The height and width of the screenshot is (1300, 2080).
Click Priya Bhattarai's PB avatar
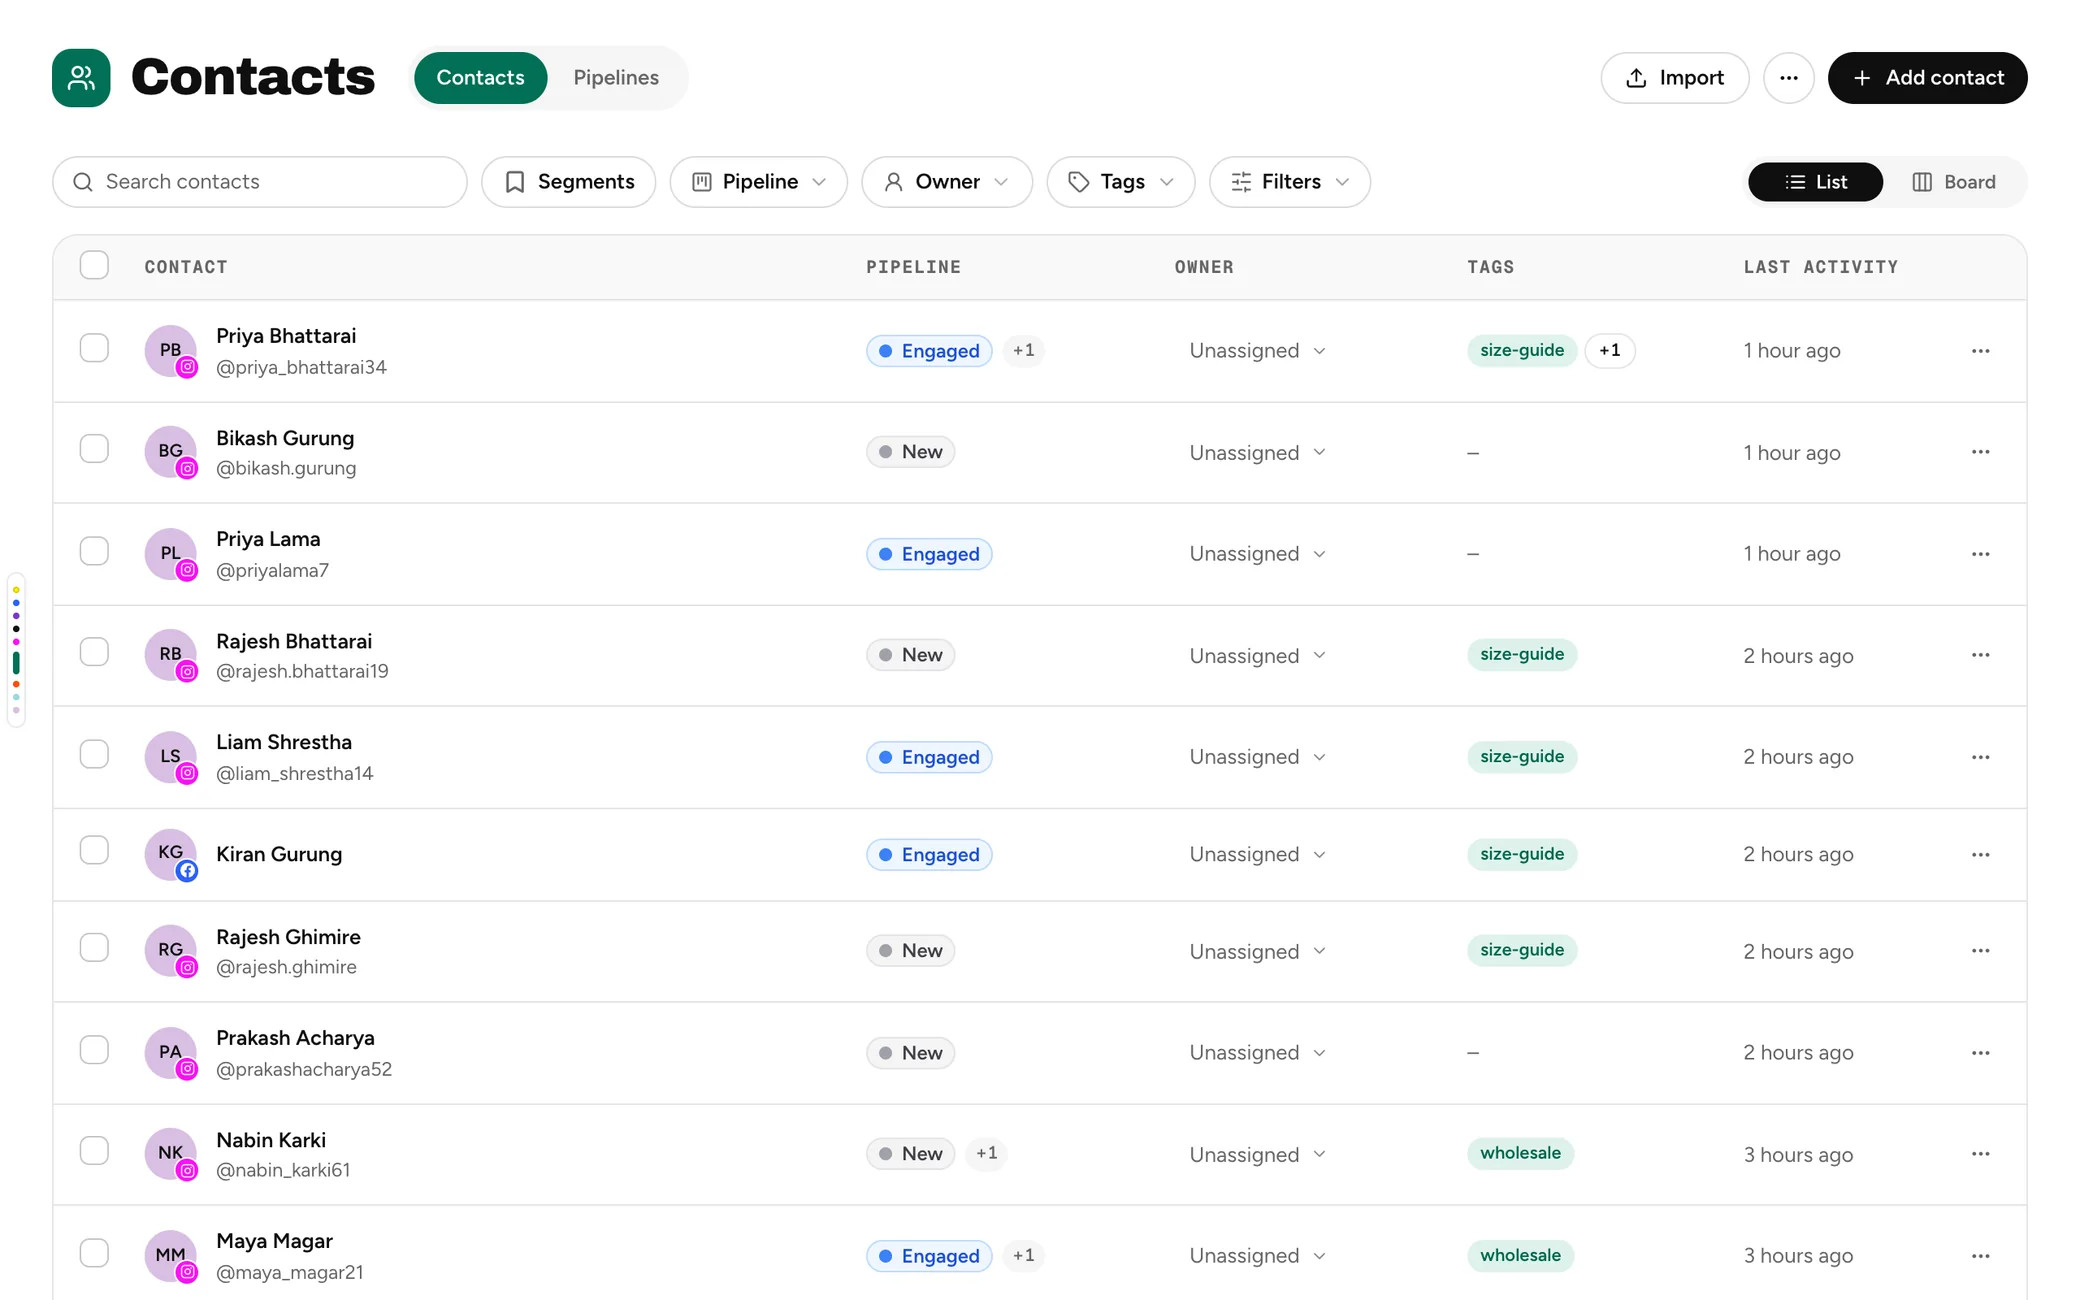click(171, 351)
